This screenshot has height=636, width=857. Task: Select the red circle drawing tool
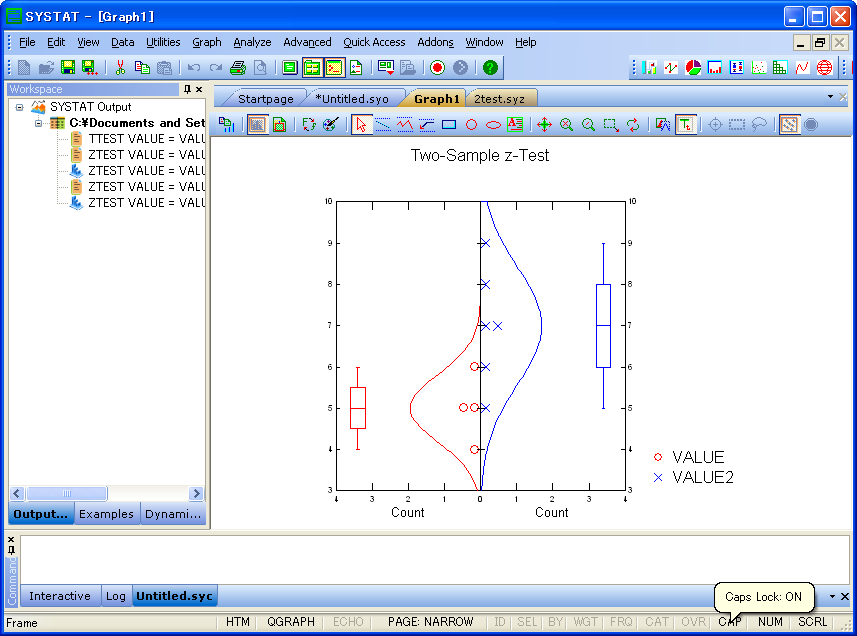coord(471,125)
